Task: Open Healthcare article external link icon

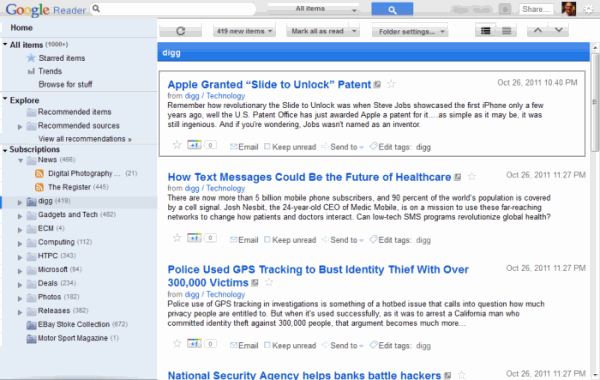Action: pyautogui.click(x=457, y=177)
